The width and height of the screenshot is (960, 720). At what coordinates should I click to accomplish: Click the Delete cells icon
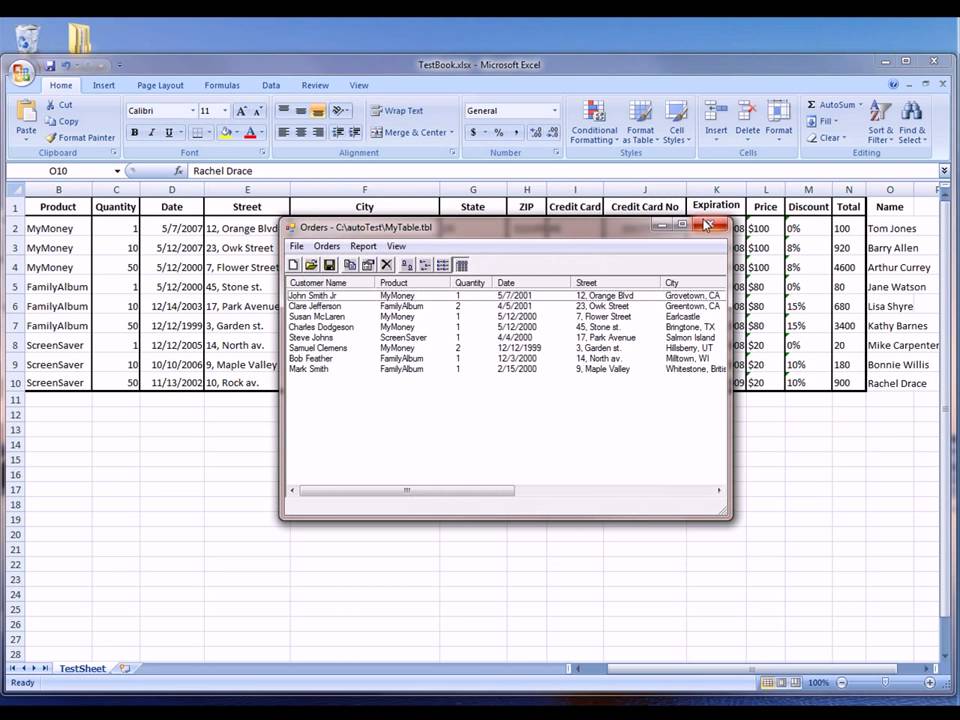747,112
